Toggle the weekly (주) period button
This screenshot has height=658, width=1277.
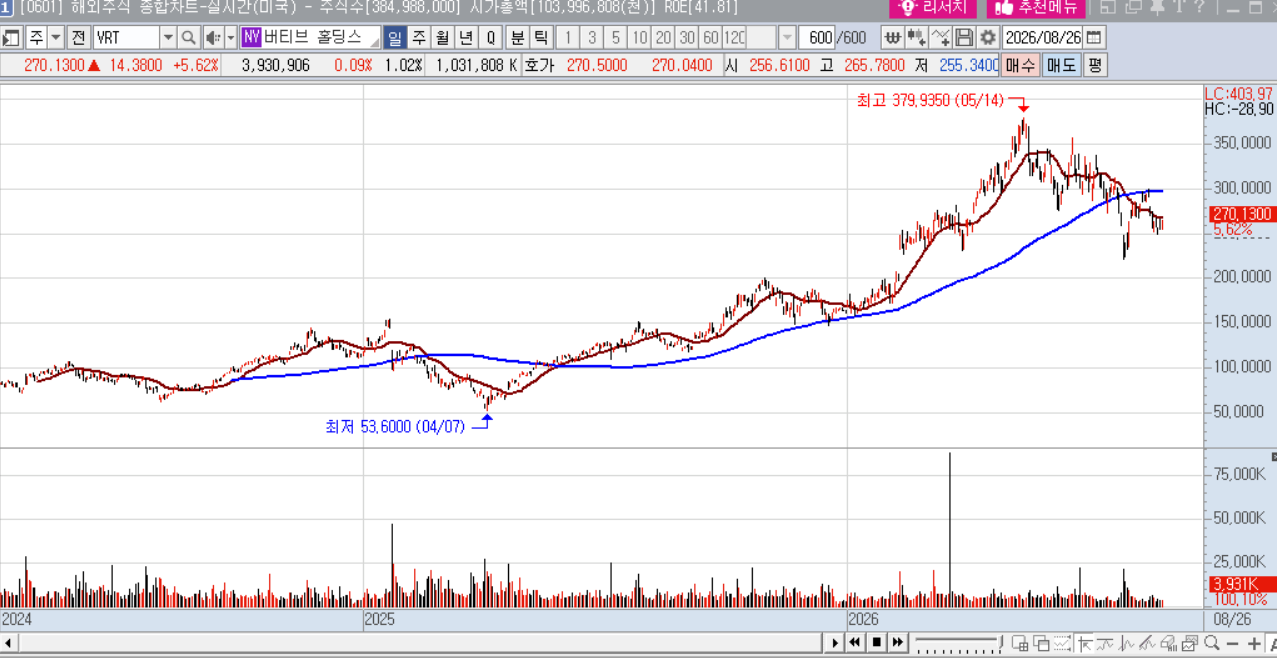418,38
